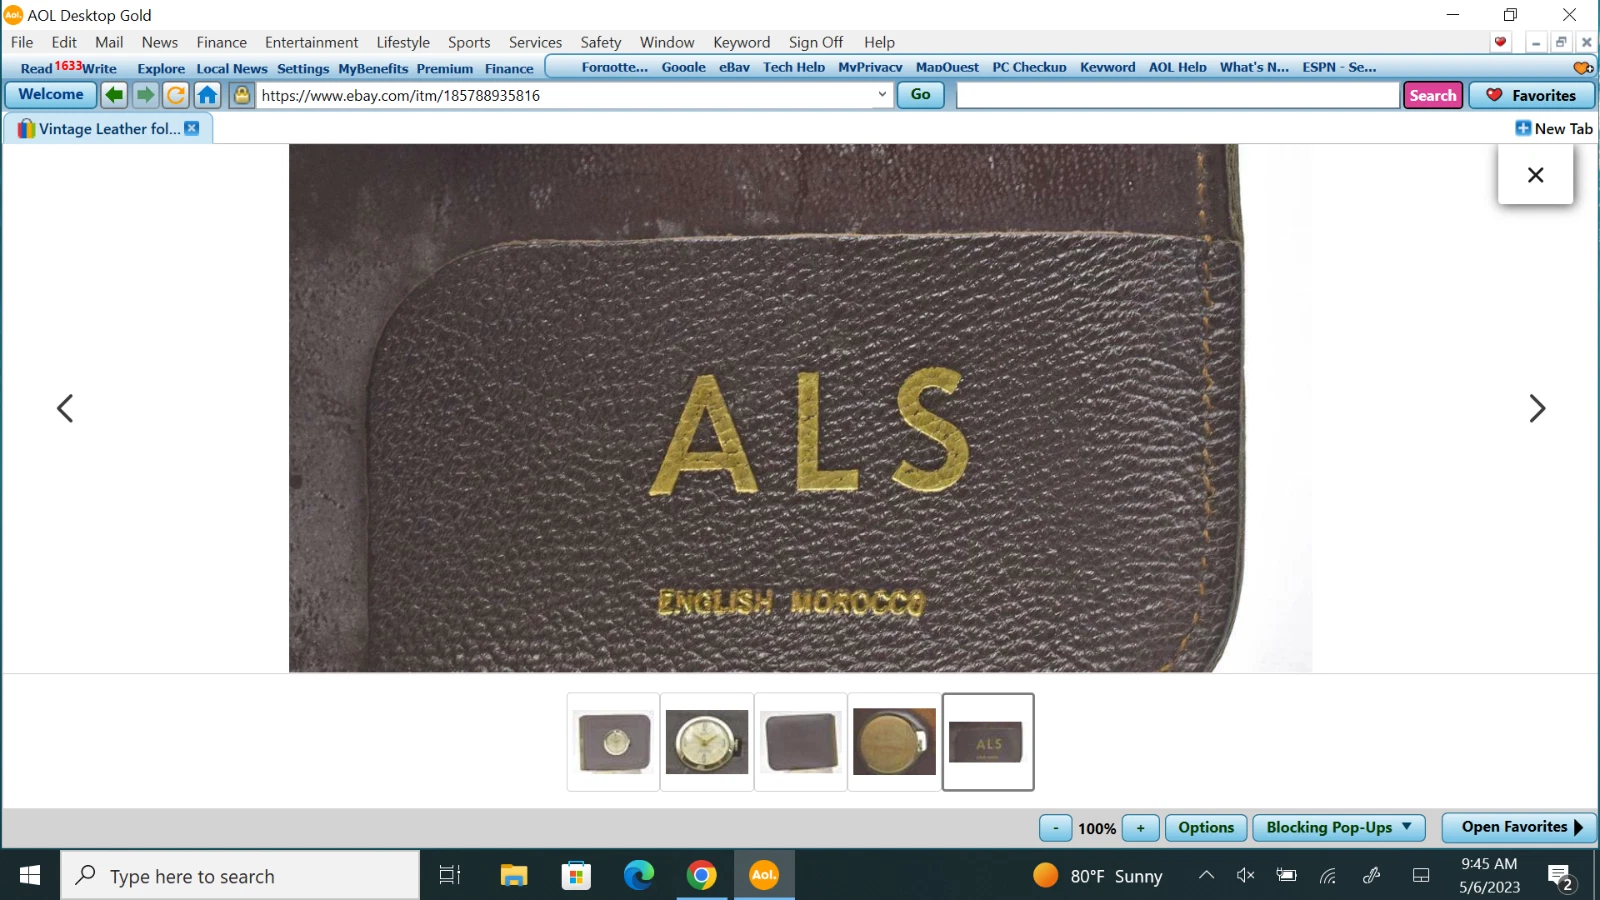
Task: Open File Explorer from the taskbar
Action: click(x=514, y=876)
